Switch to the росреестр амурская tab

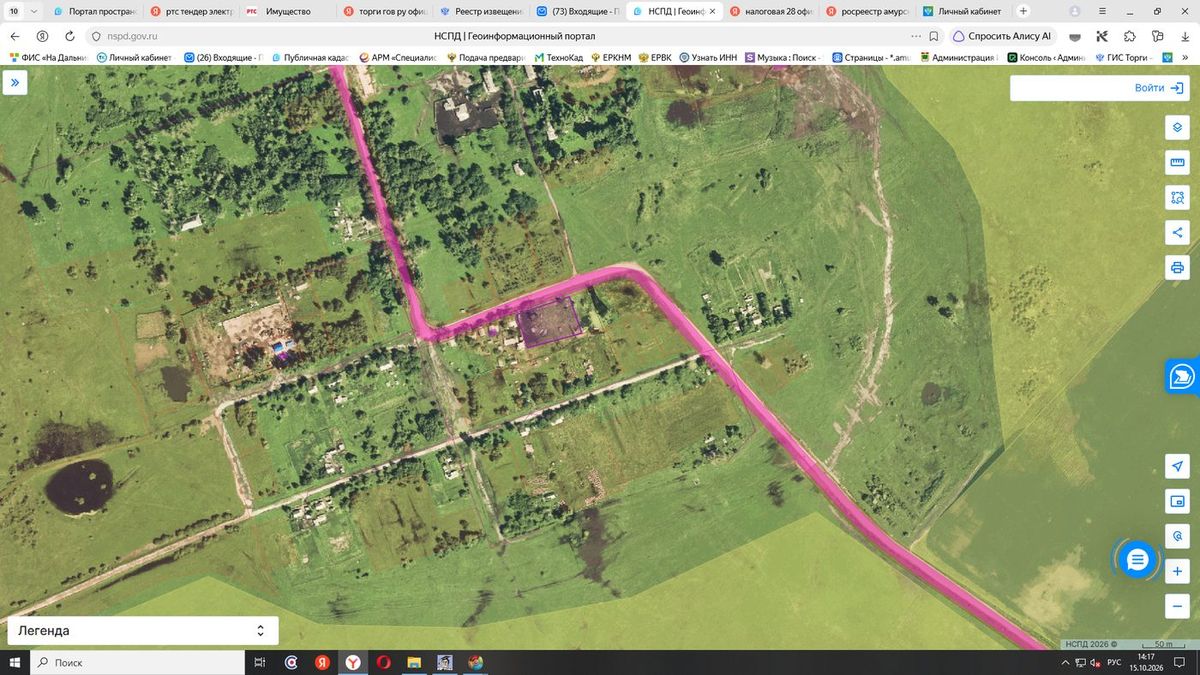(x=867, y=11)
